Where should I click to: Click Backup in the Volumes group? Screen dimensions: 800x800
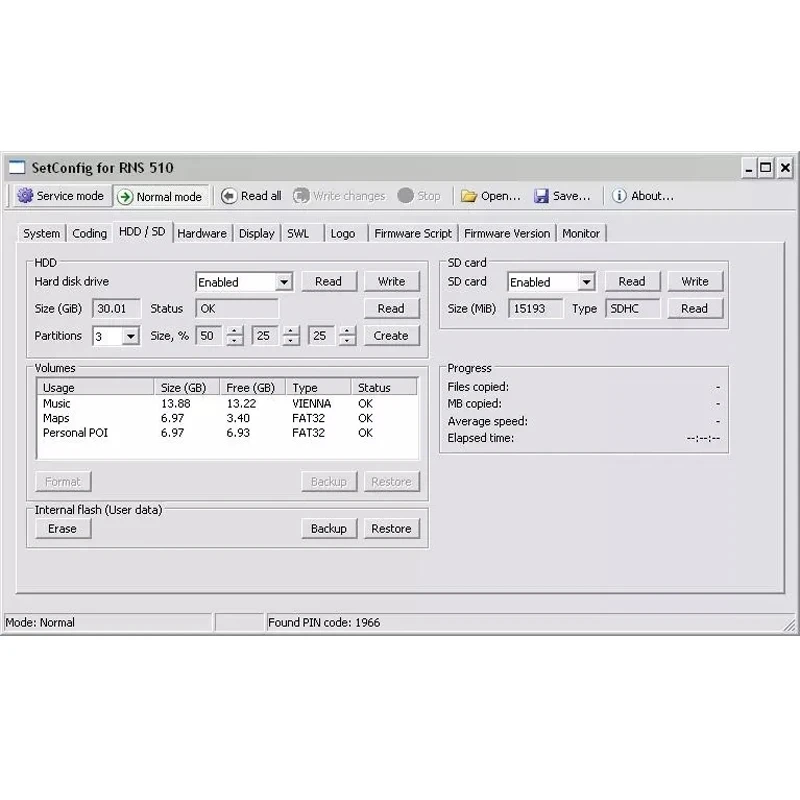(329, 482)
